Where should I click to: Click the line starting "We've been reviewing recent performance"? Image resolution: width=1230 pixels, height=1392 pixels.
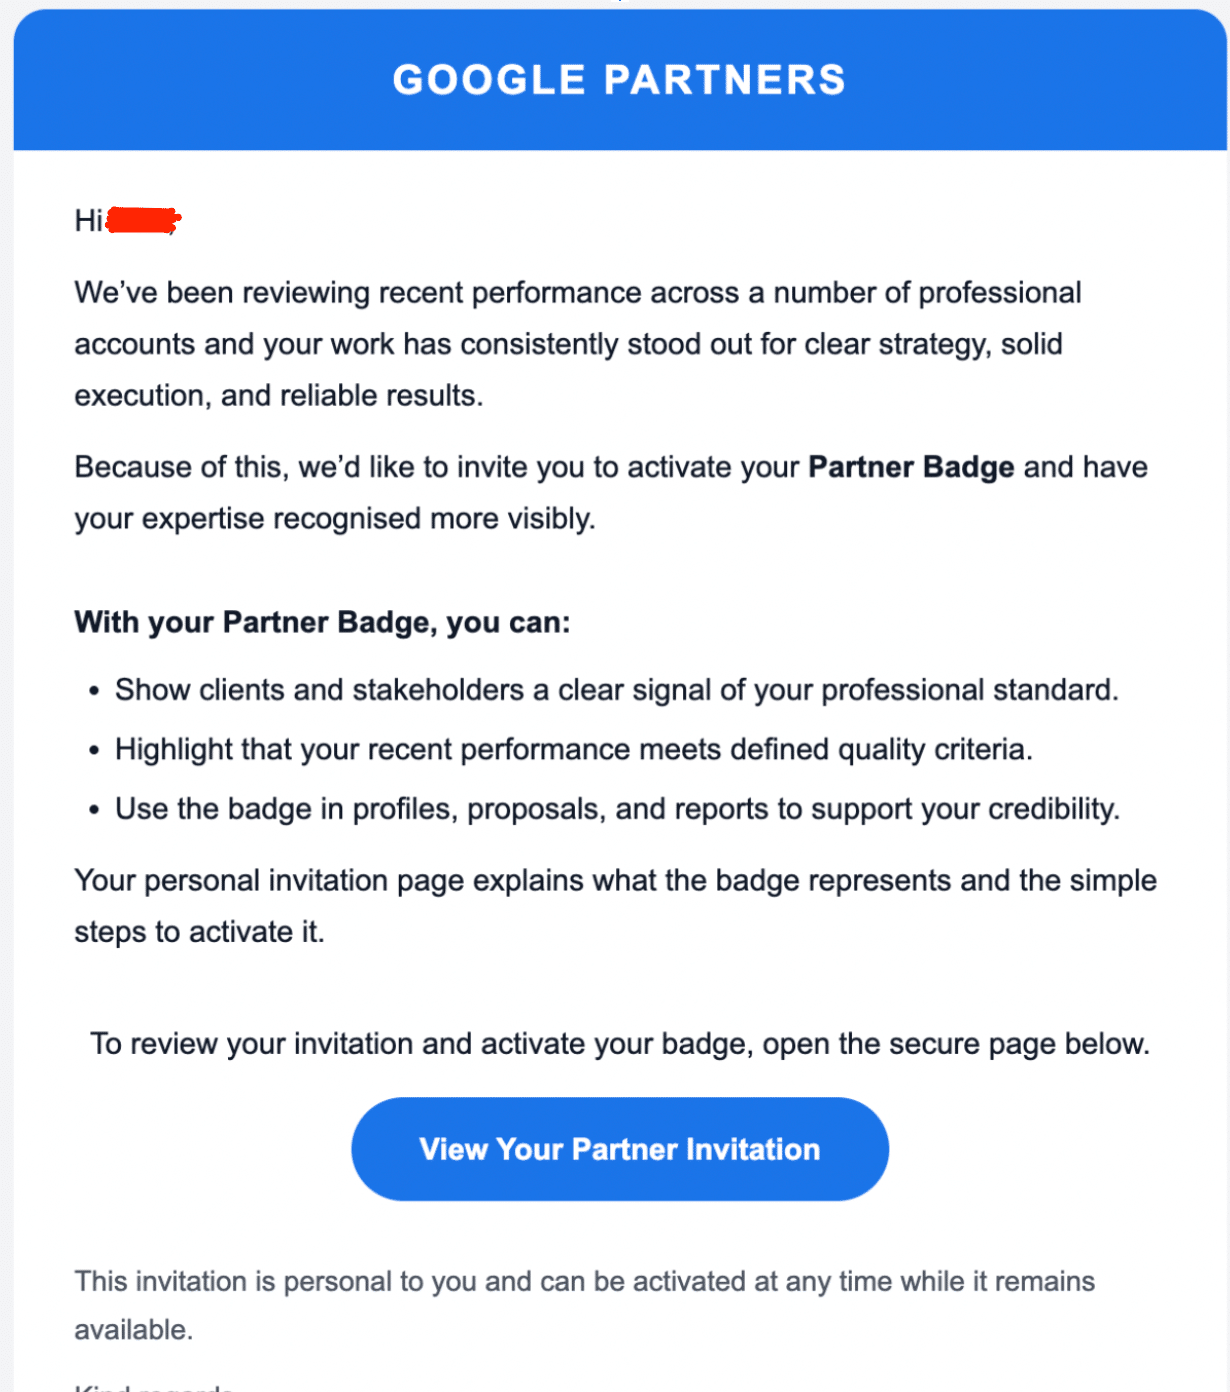pyautogui.click(x=577, y=293)
